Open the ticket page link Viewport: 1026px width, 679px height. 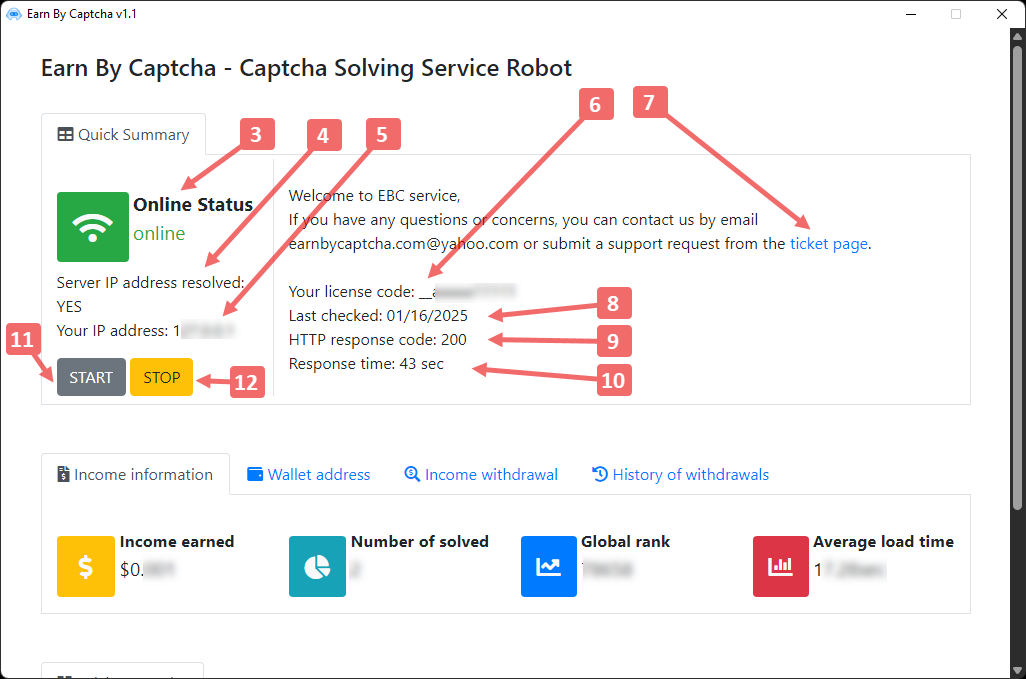829,244
